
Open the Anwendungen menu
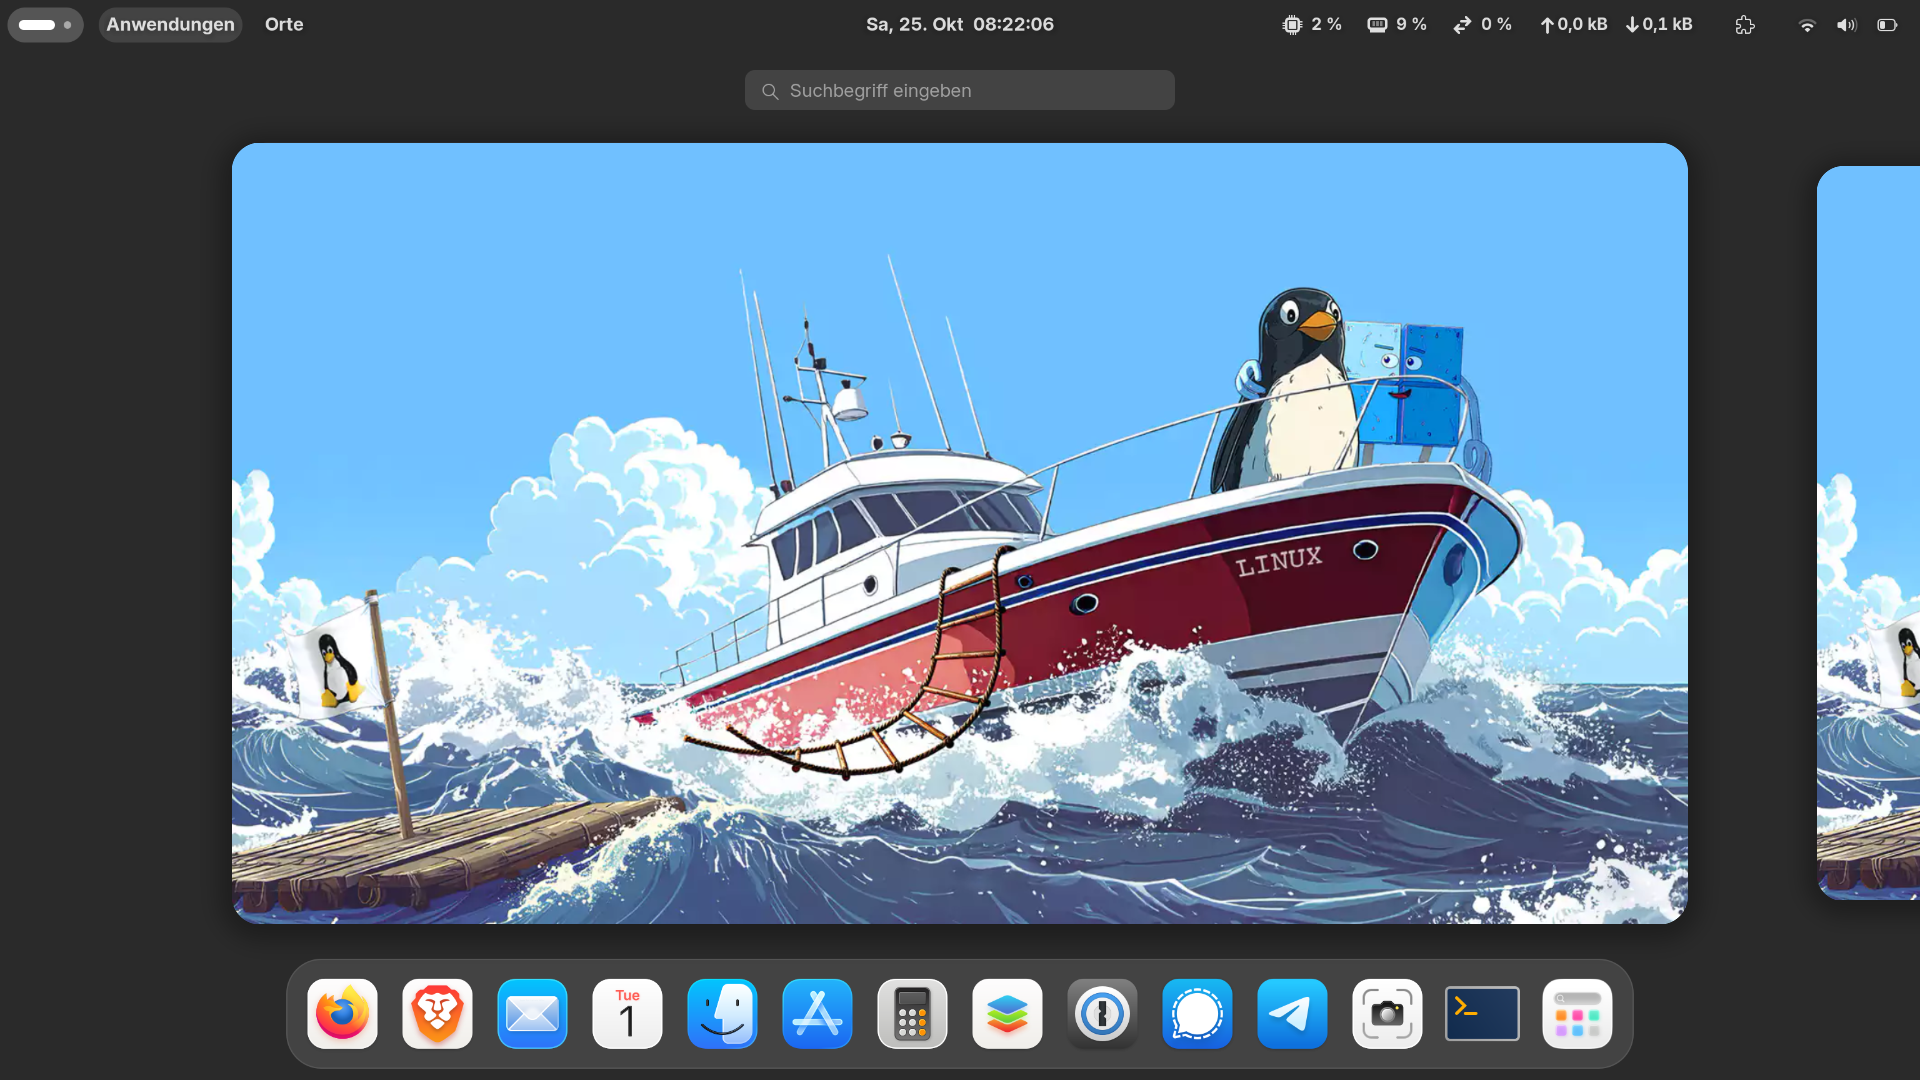tap(170, 24)
